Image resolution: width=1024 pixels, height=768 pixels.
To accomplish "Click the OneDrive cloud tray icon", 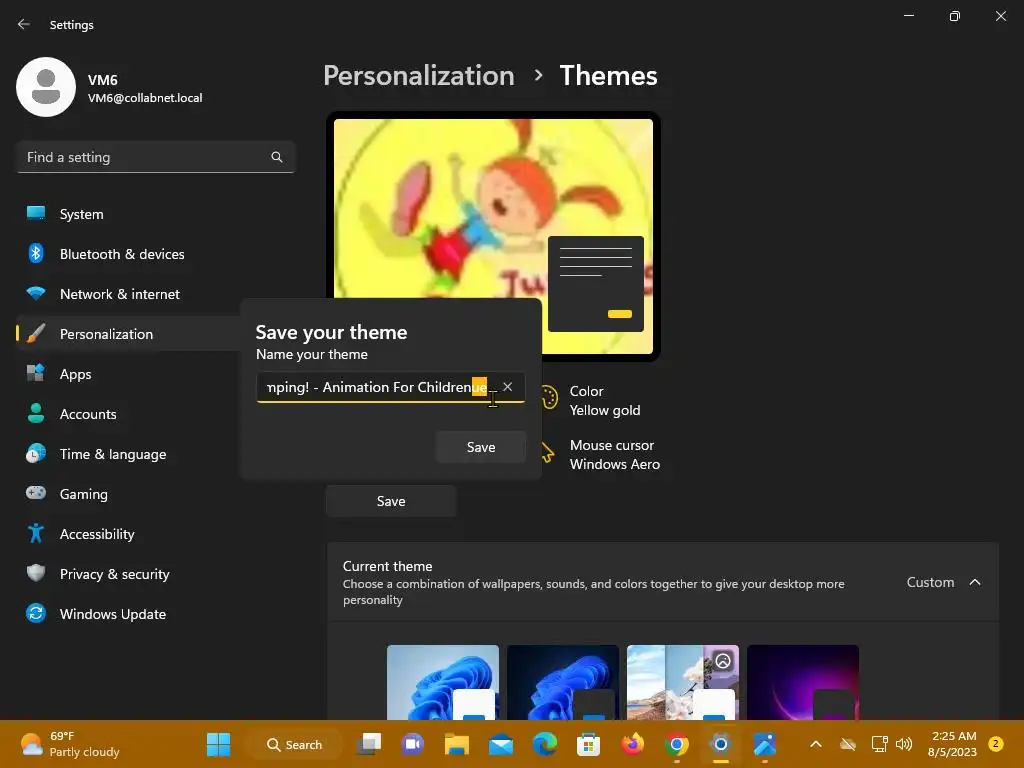I will pyautogui.click(x=848, y=744).
